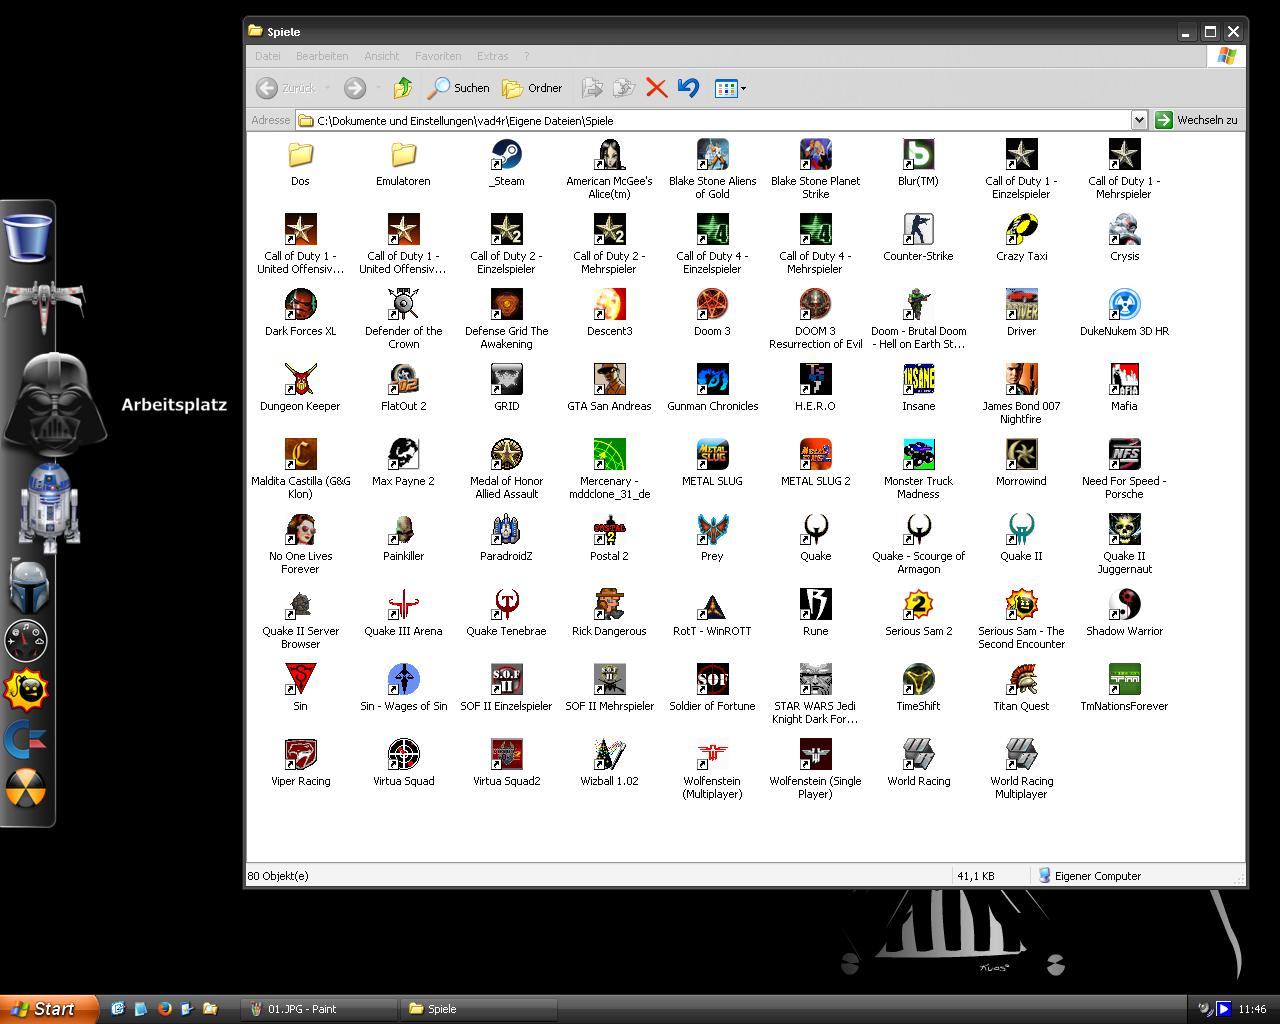This screenshot has height=1024, width=1280.
Task: Open the Start menu
Action: pyautogui.click(x=48, y=1009)
